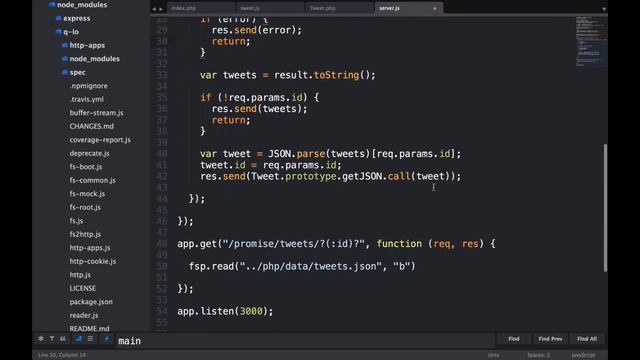The image size is (640, 360).
Task: Toggle wrap search option
Action: (79, 339)
